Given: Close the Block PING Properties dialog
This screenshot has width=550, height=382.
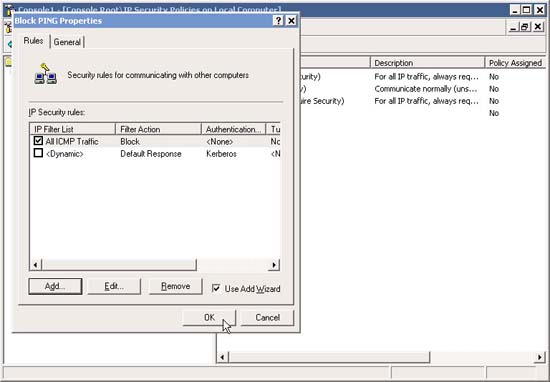Looking at the screenshot, I should [x=291, y=21].
